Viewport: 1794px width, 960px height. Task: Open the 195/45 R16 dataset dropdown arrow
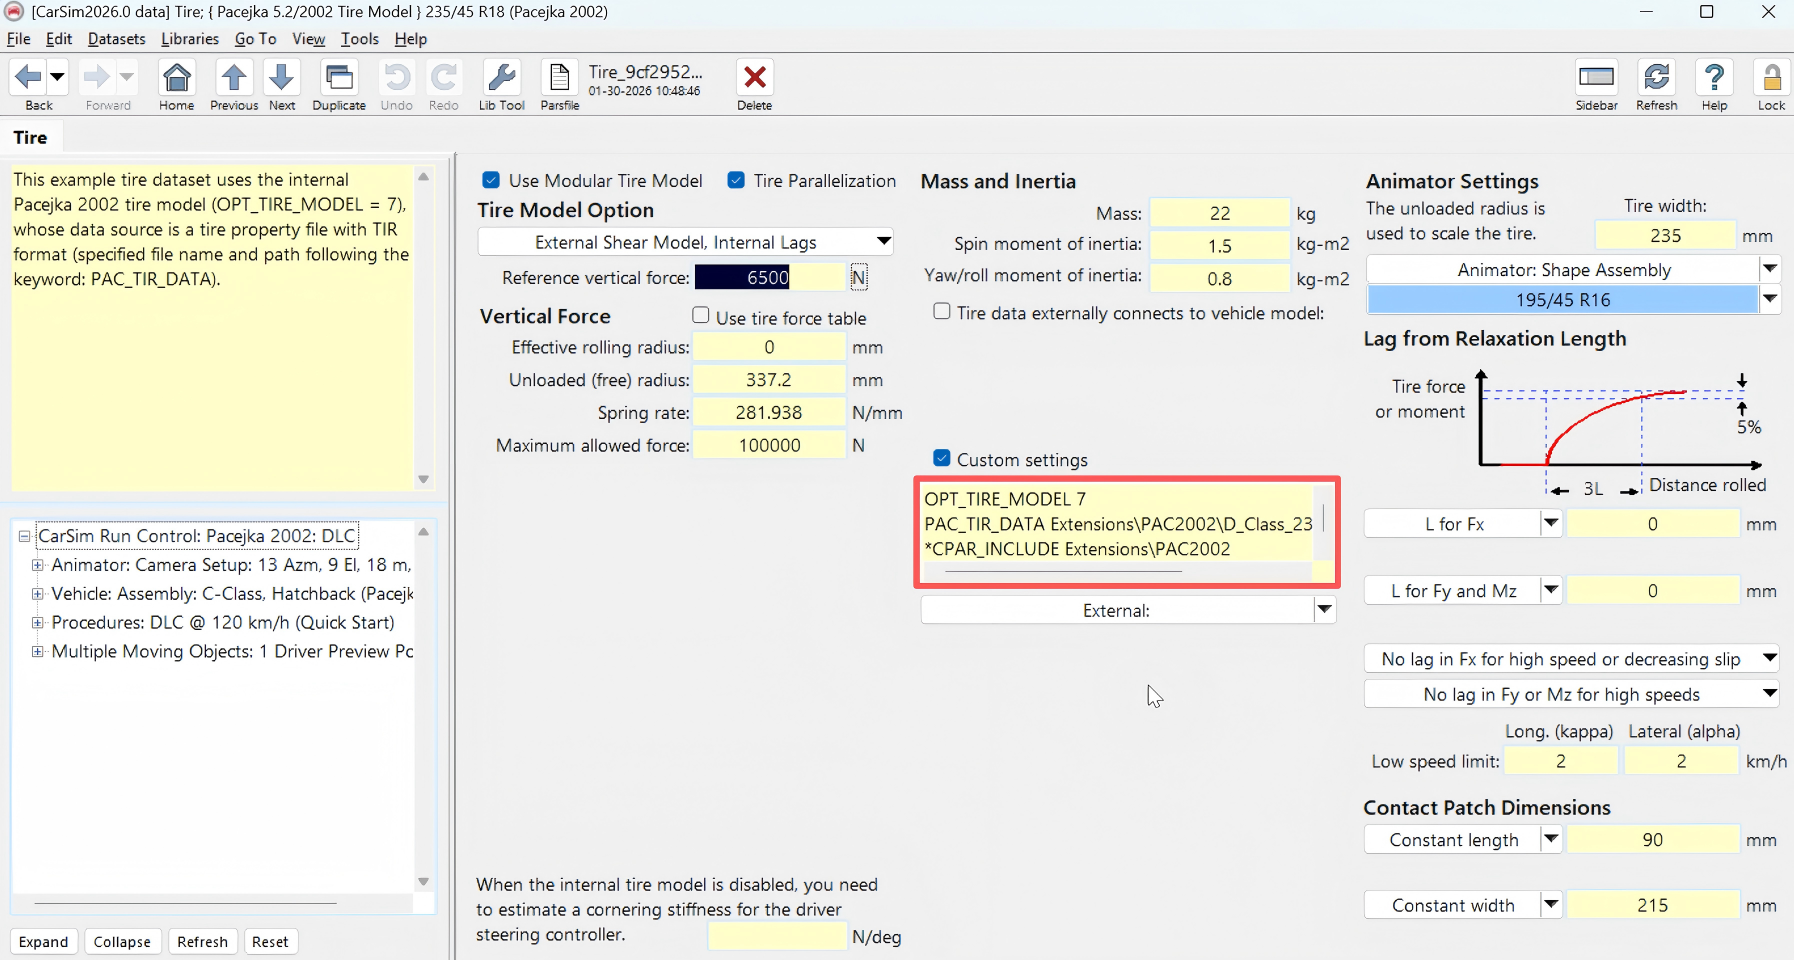[x=1770, y=299]
